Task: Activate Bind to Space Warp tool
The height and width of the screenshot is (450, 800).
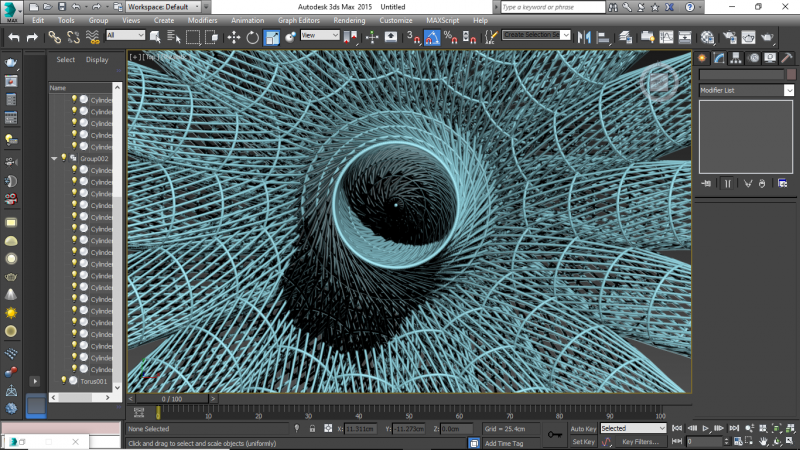Action: [x=92, y=37]
